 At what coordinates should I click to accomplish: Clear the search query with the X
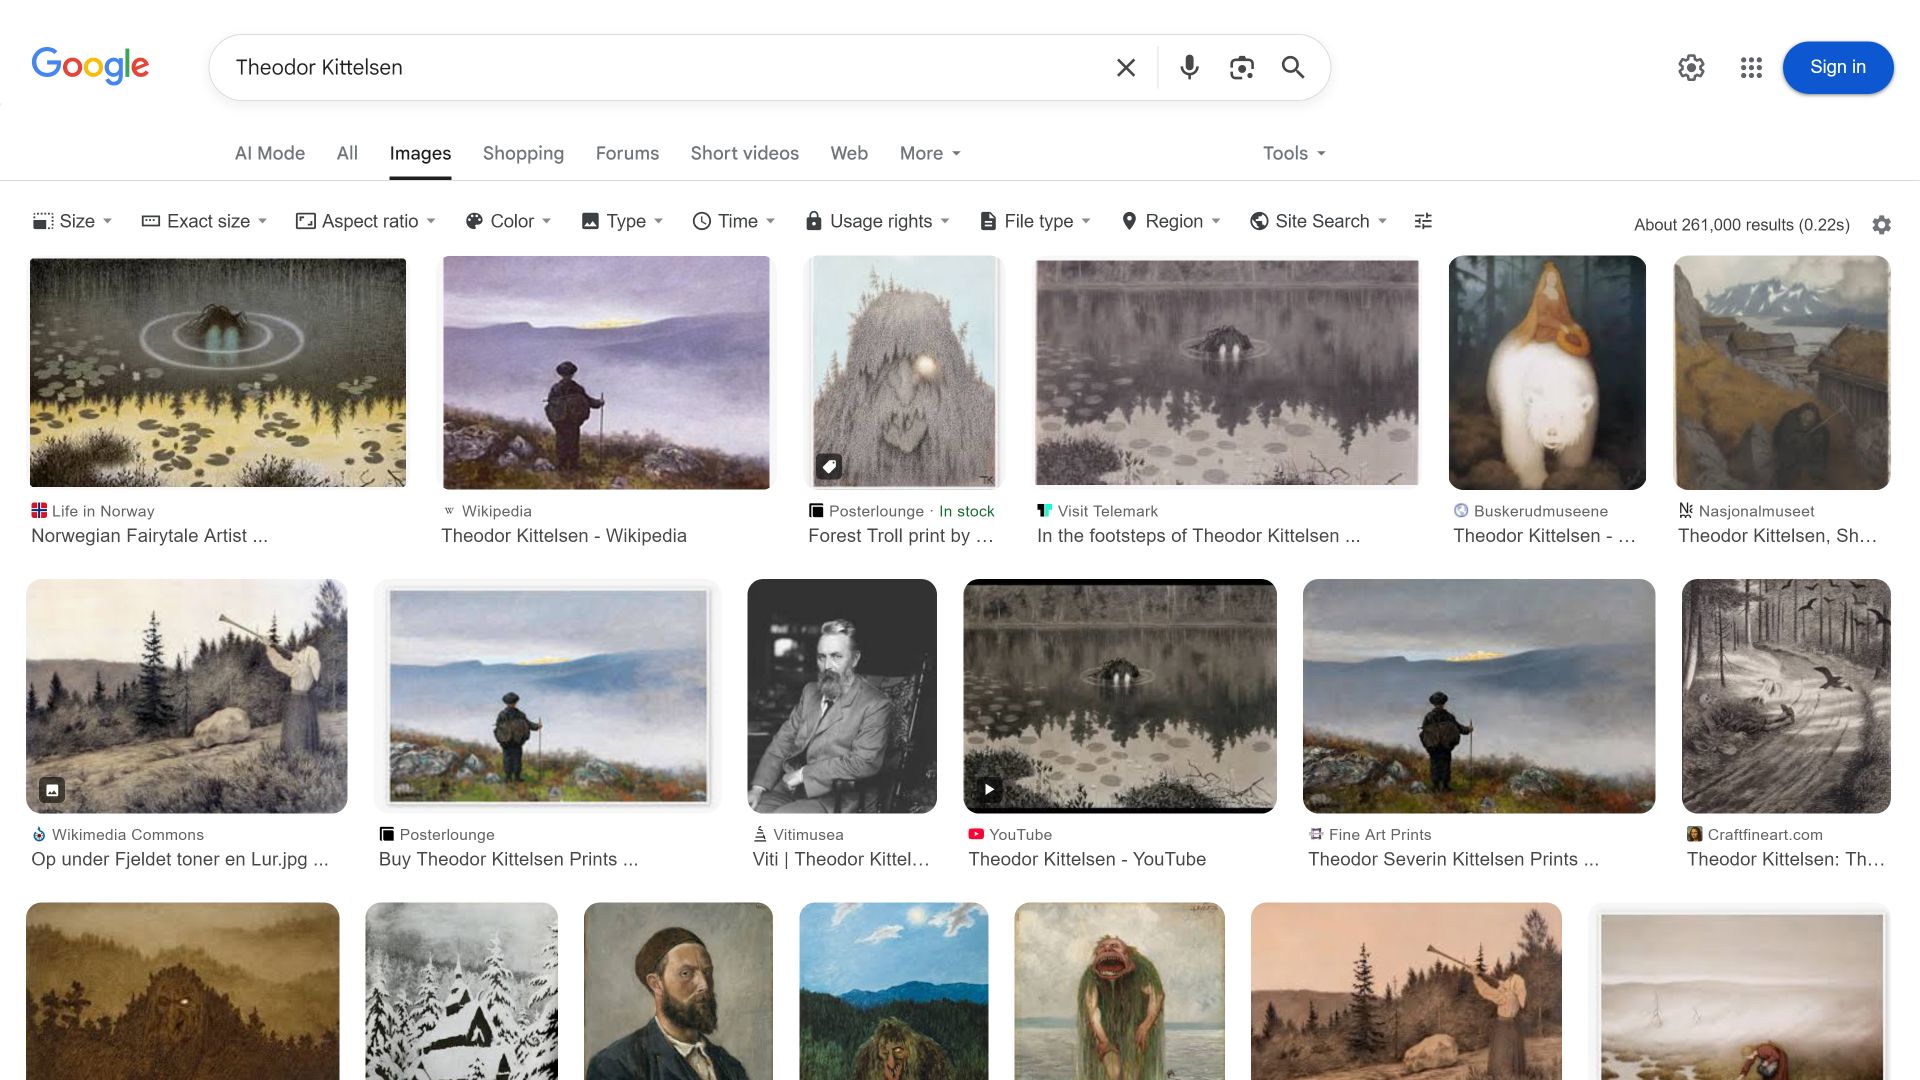point(1125,67)
